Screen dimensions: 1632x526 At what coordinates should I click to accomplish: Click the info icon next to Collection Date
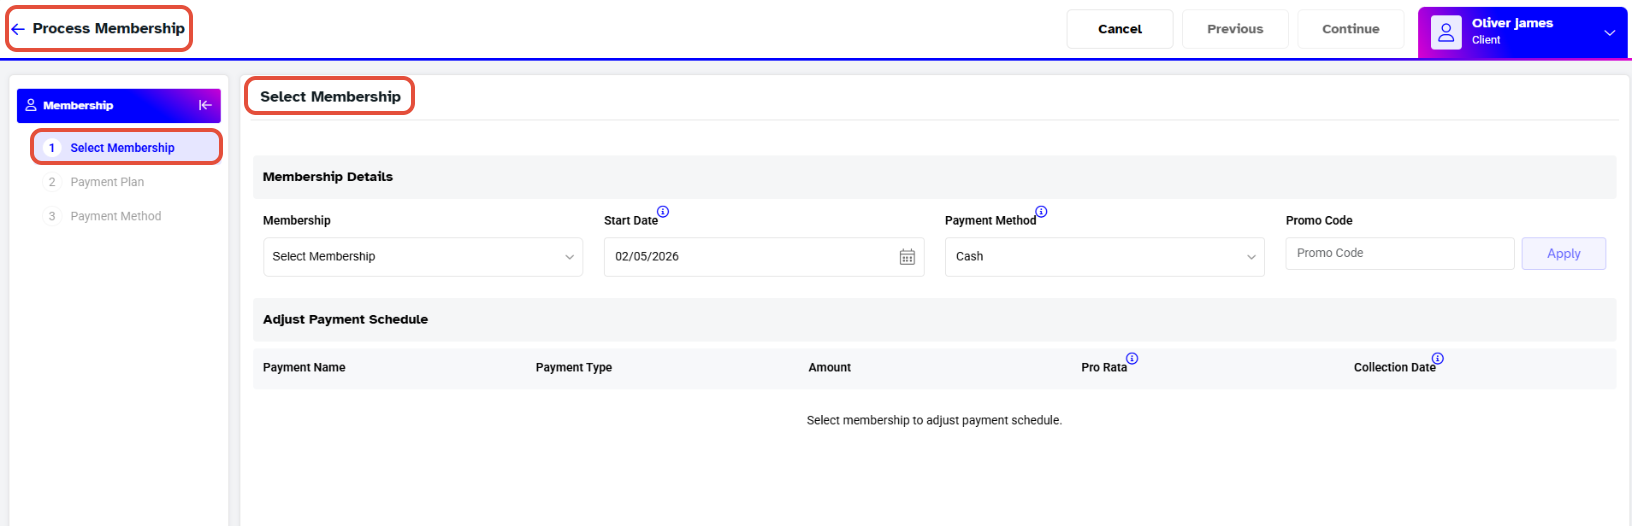coord(1437,359)
